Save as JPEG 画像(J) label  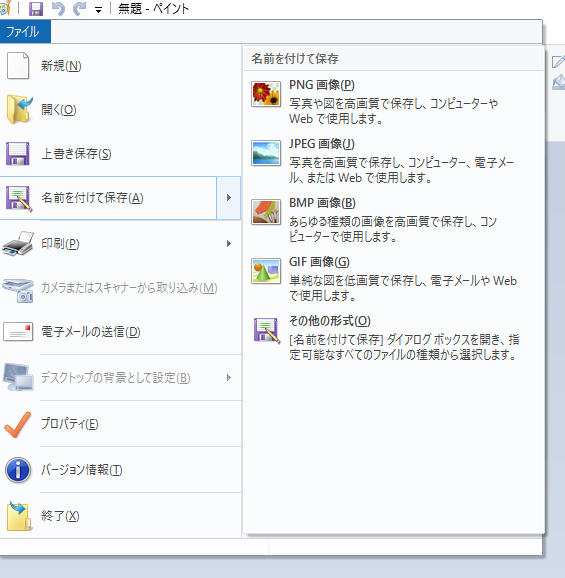coord(322,144)
